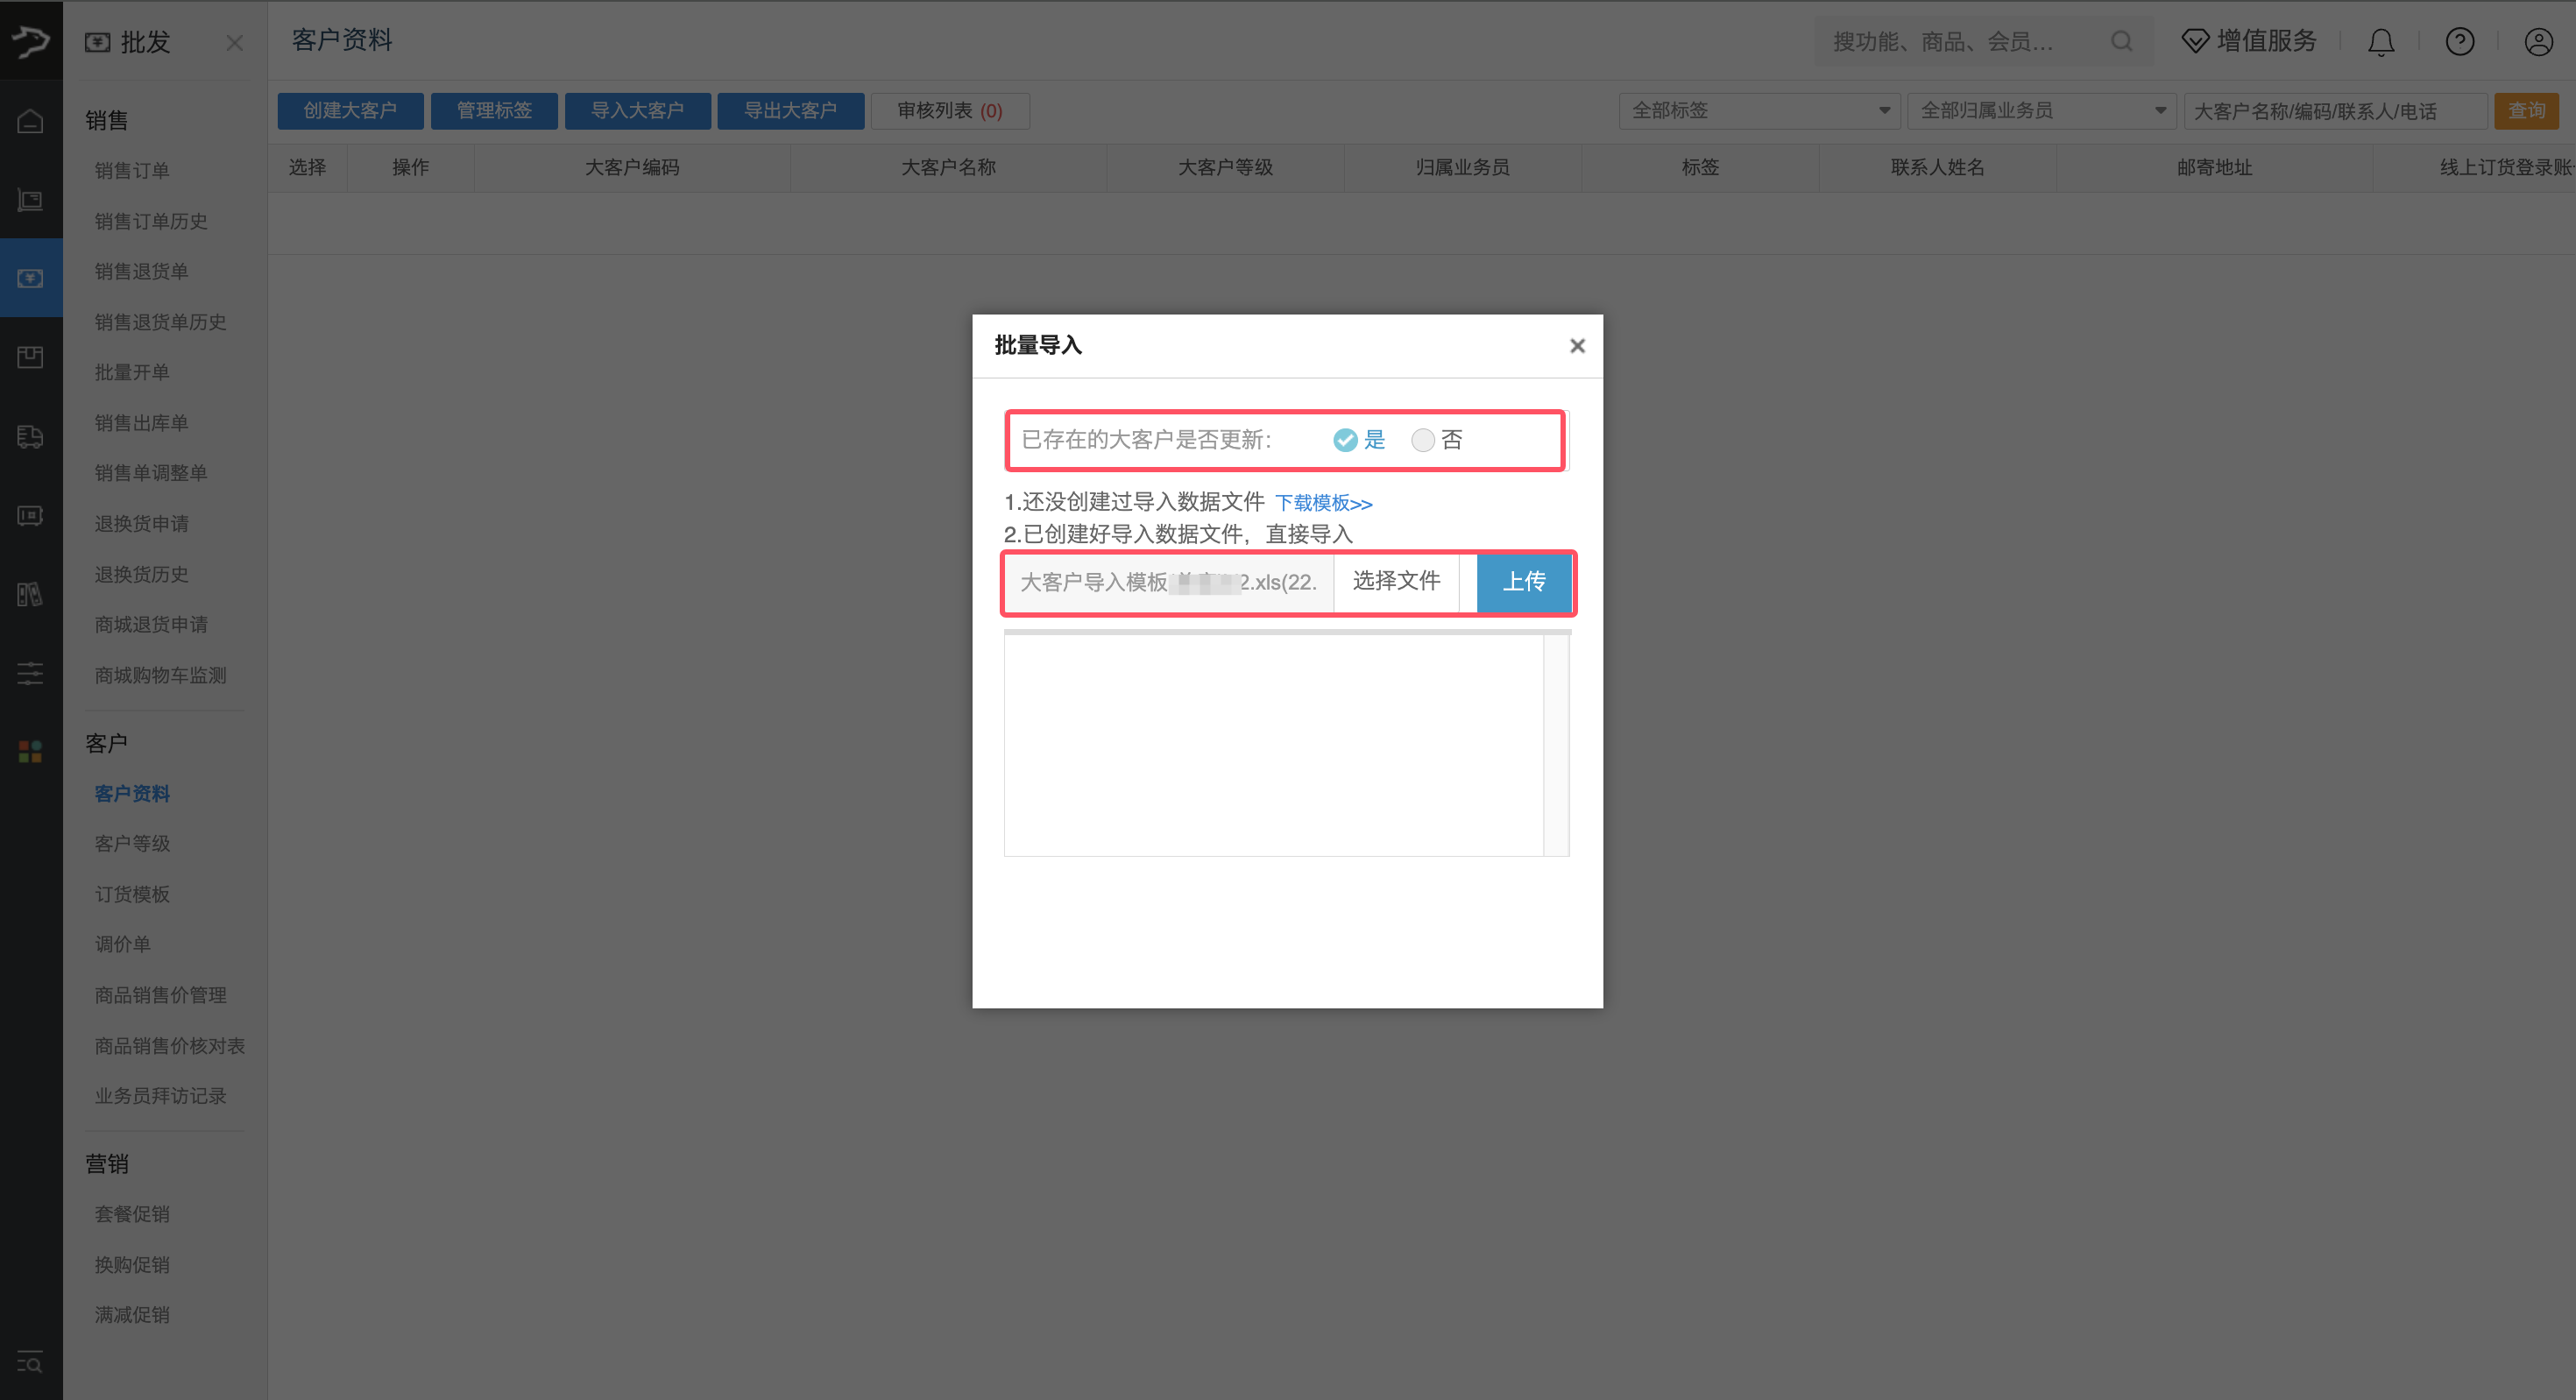
Task: Select the 是 radio option
Action: point(1345,440)
